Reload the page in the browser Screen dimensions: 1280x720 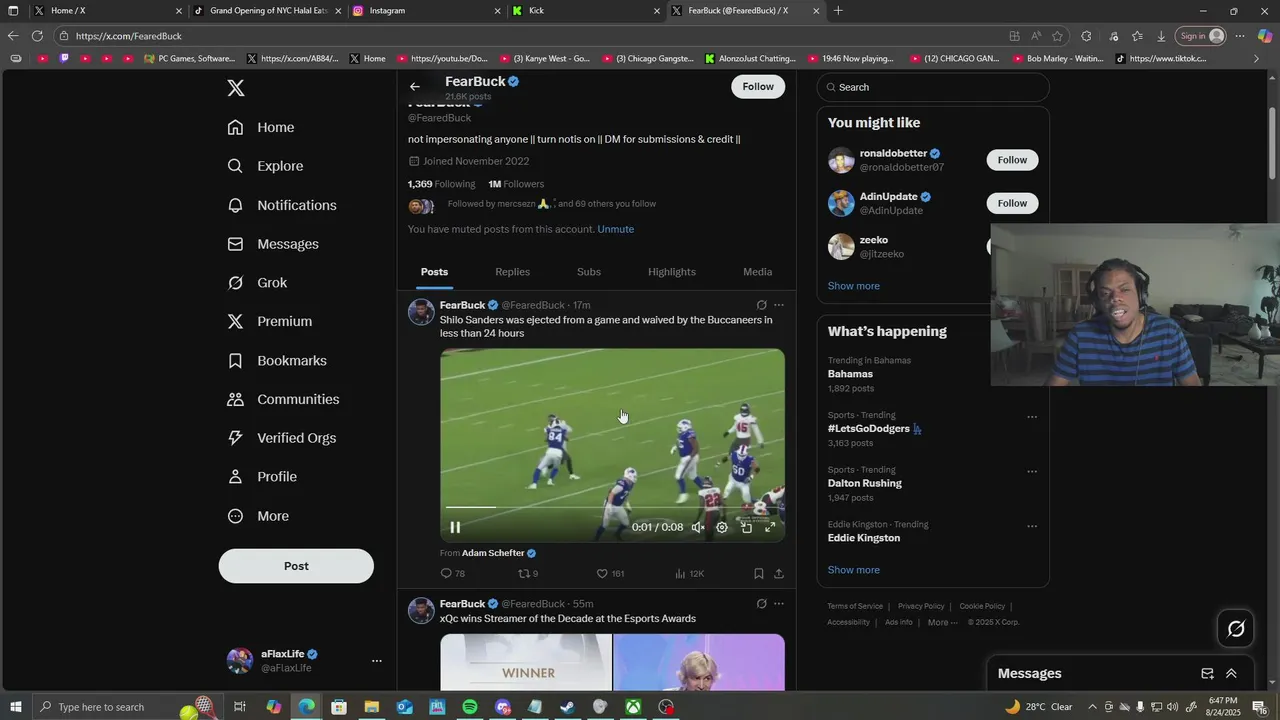tap(37, 36)
